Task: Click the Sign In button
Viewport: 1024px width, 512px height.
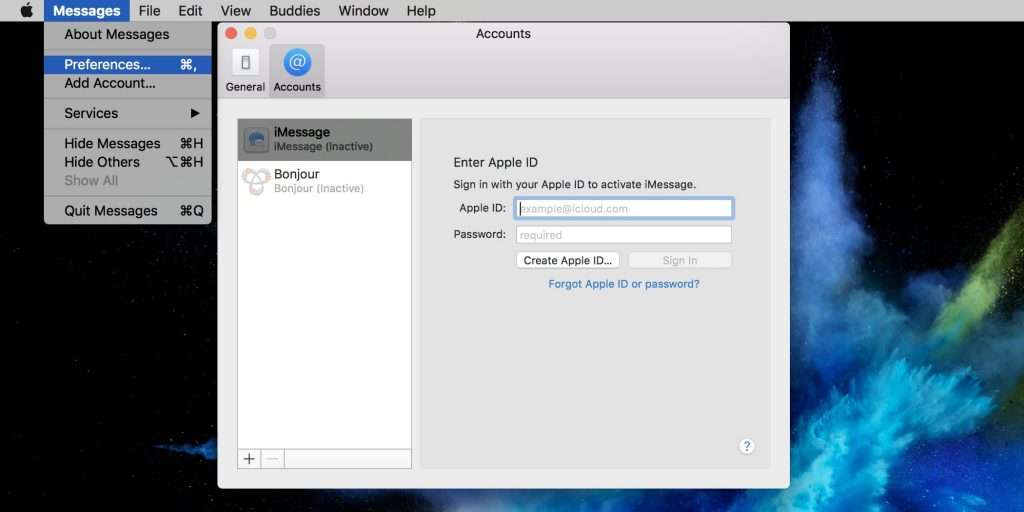Action: tap(680, 260)
